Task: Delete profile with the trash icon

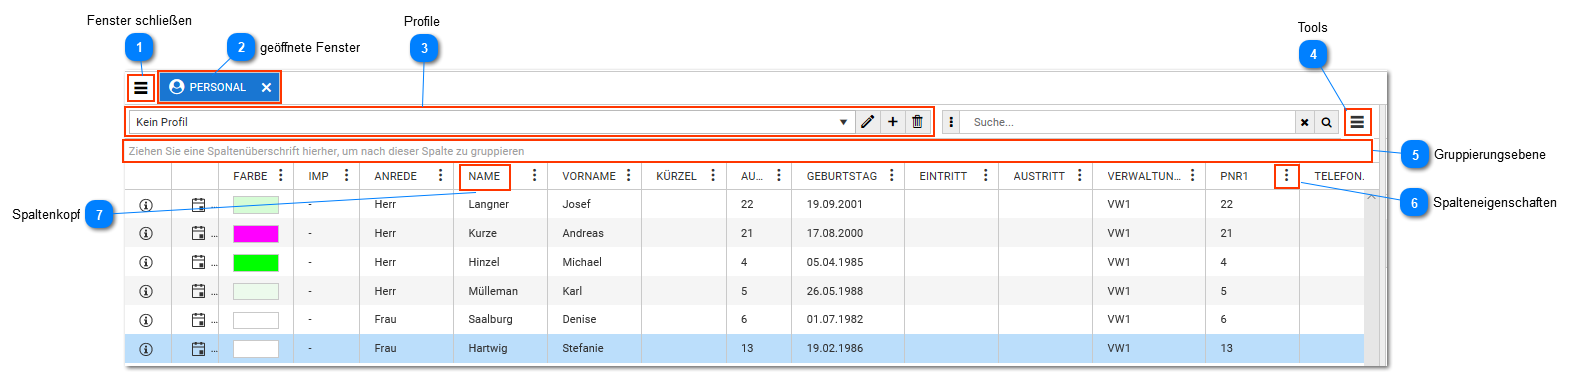Action: click(918, 122)
